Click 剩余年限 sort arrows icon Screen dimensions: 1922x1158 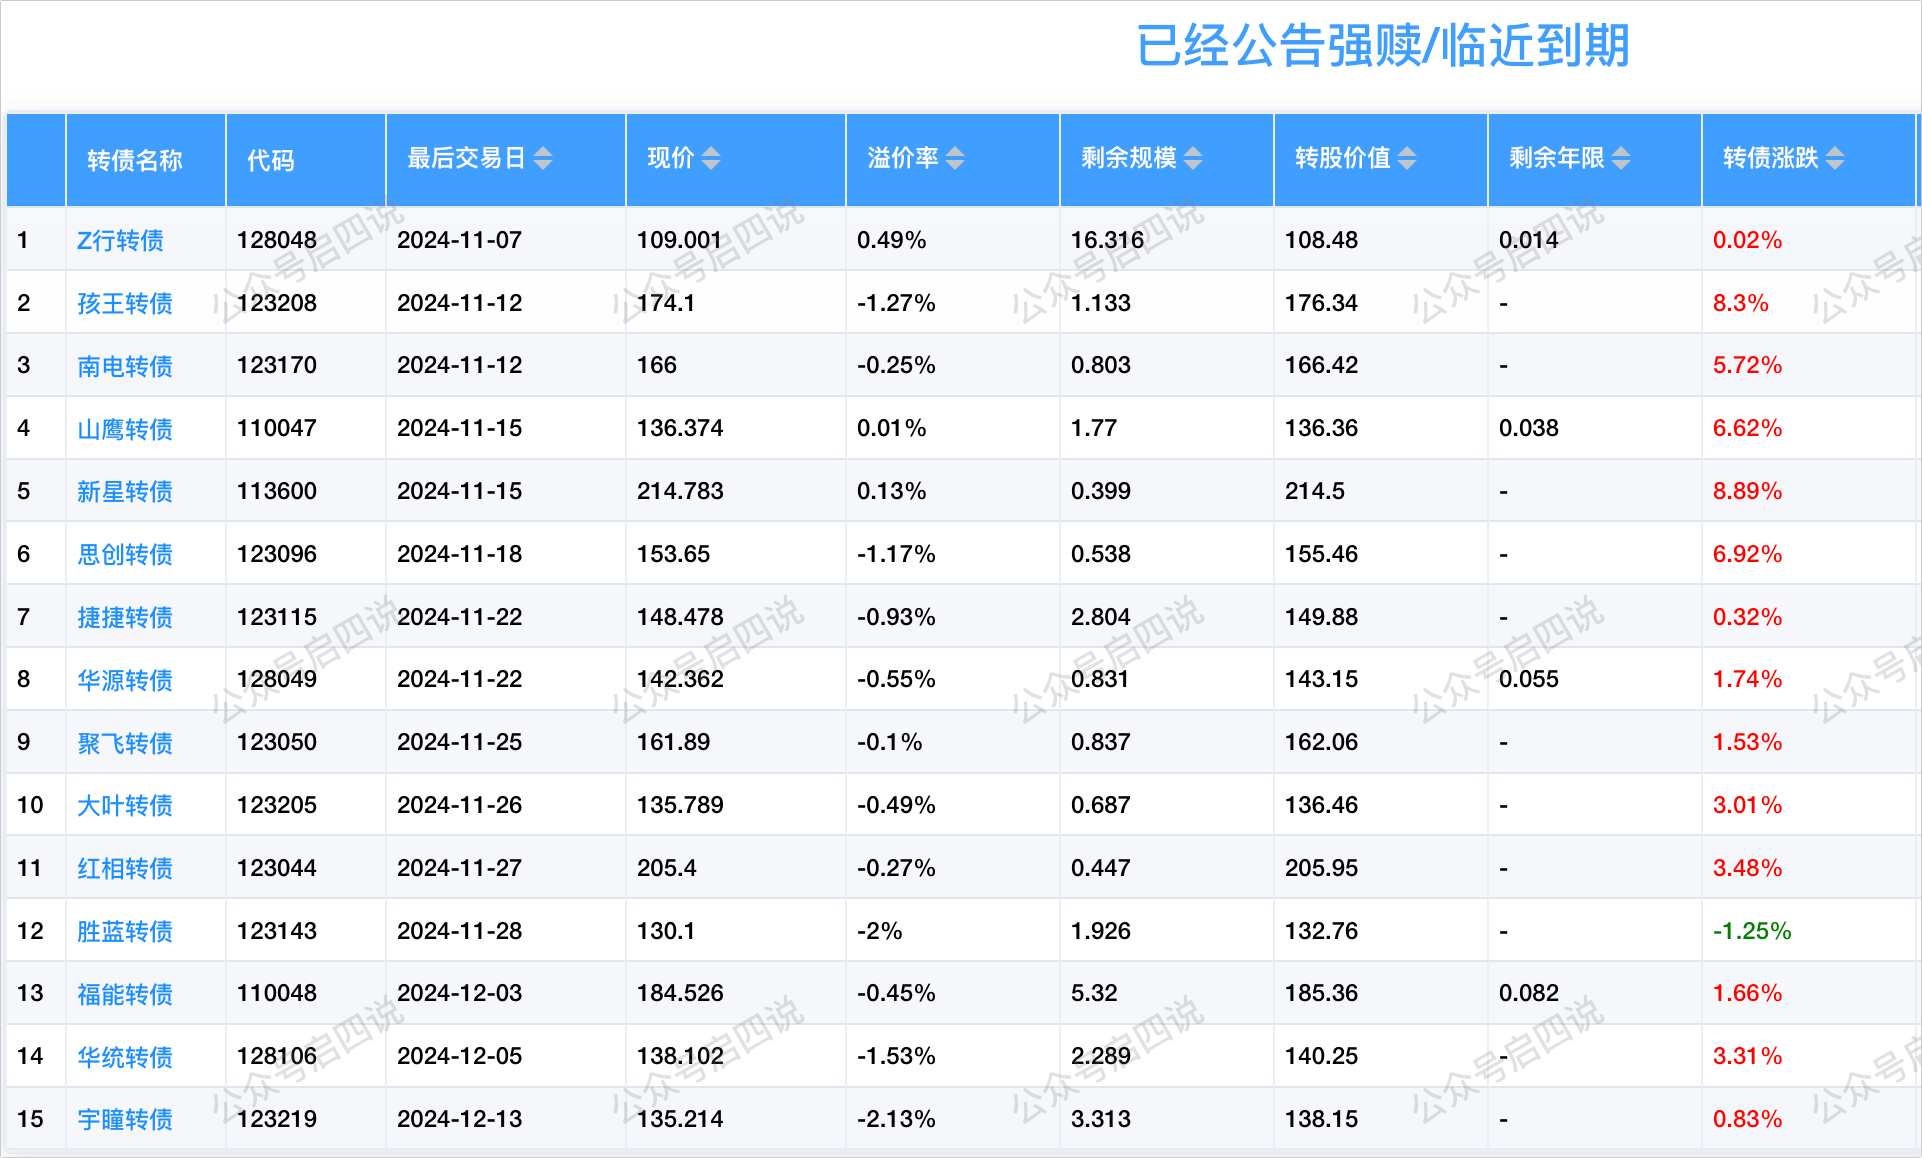[x=1620, y=158]
